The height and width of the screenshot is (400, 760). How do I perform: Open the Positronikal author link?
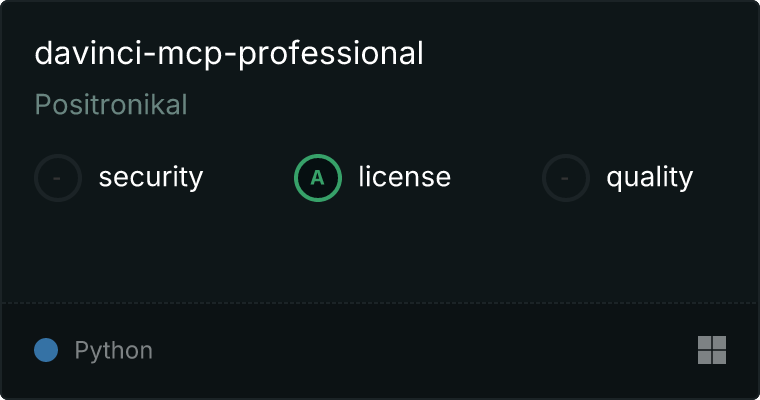(111, 105)
